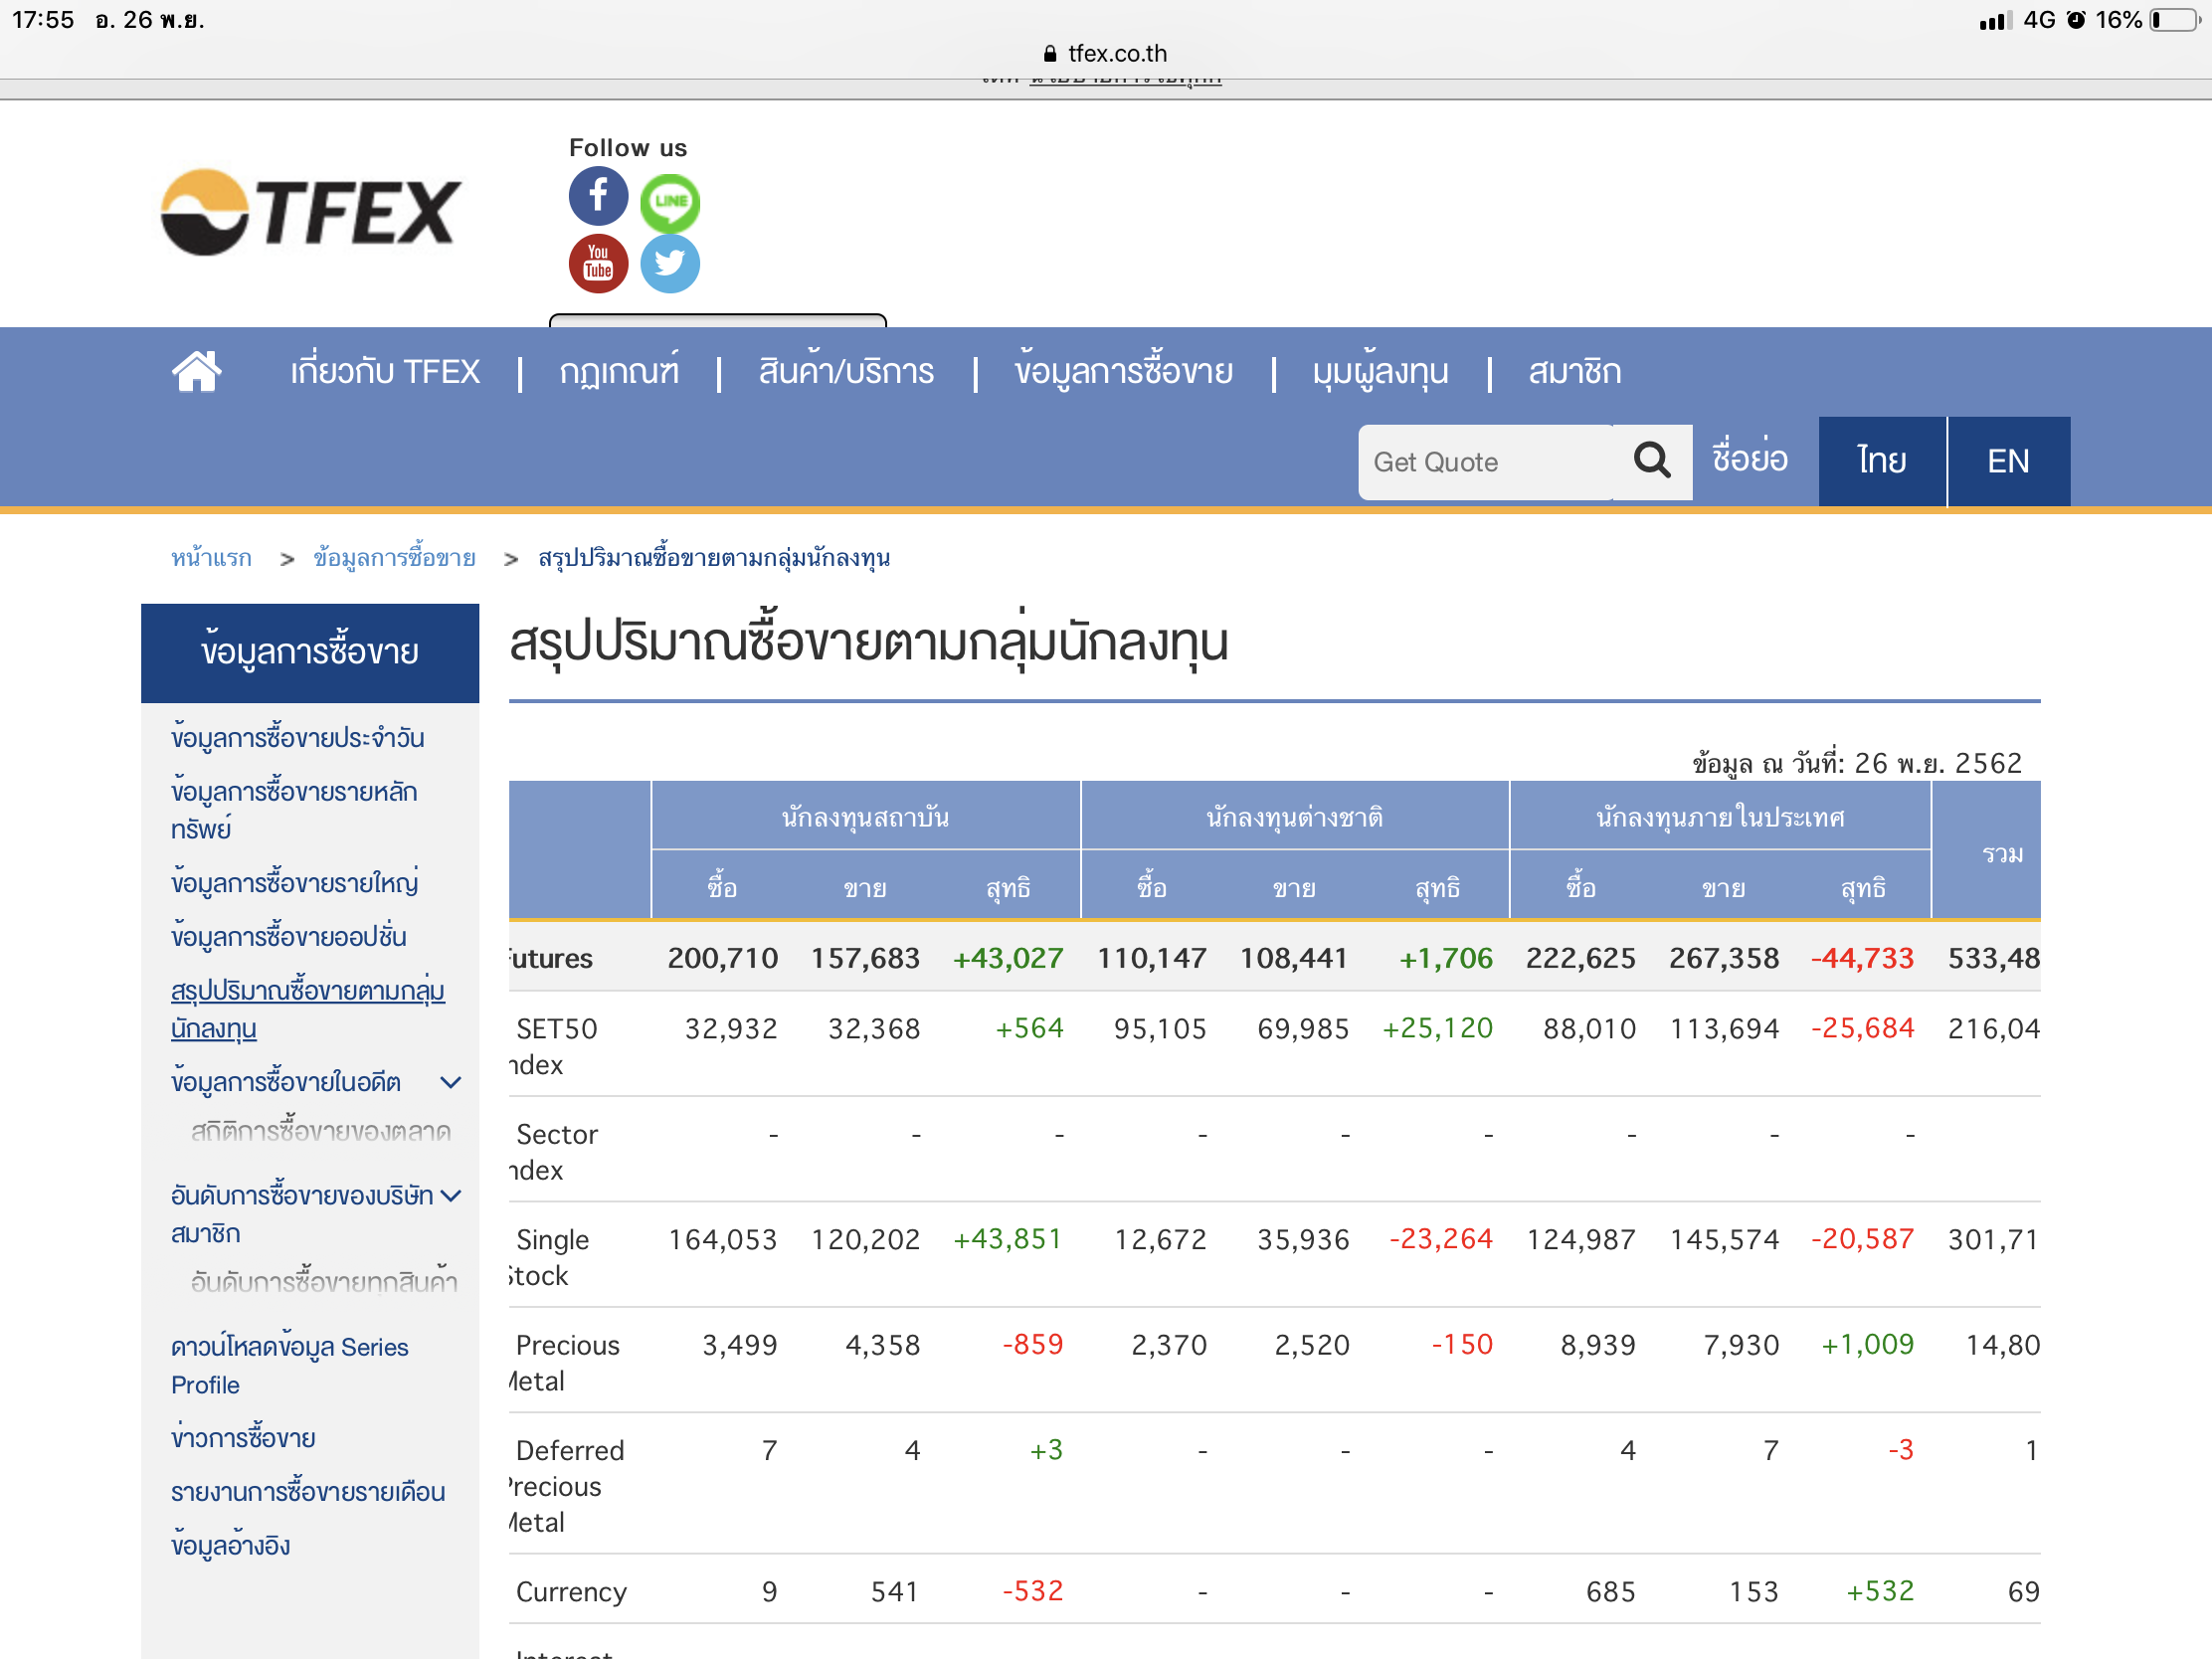Click the TFEX logo
The width and height of the screenshot is (2212, 1659).
pos(310,212)
